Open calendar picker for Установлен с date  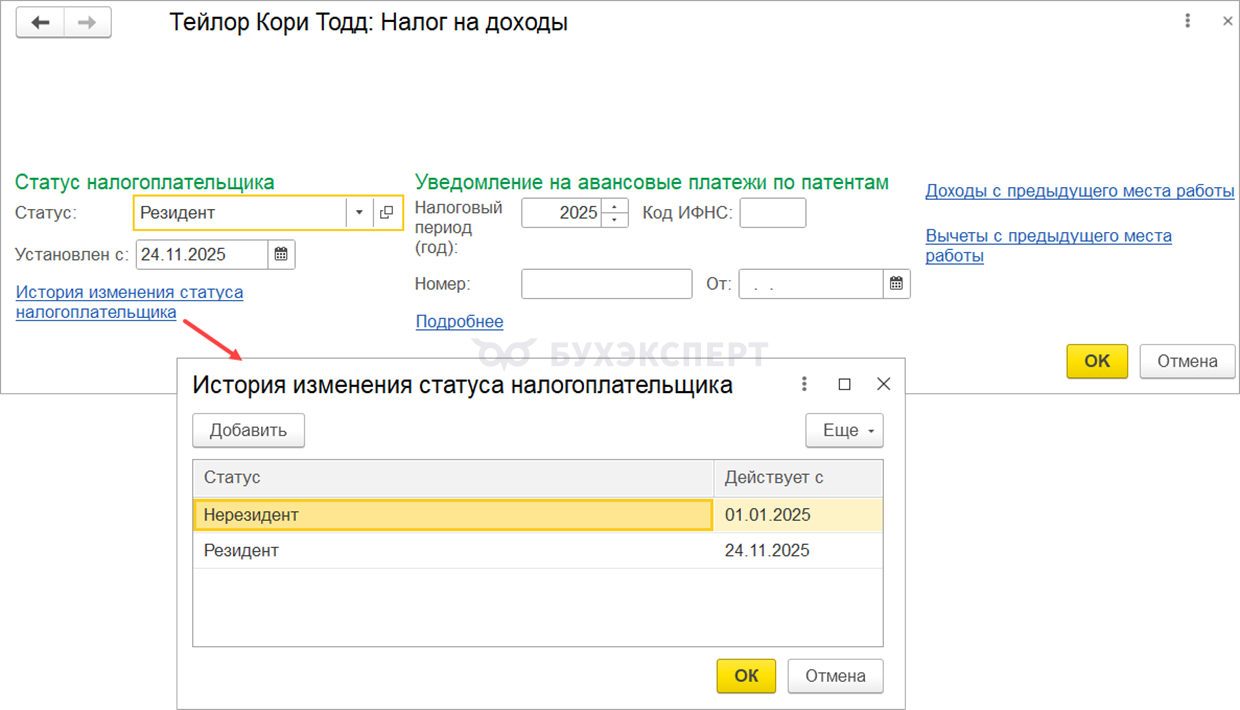(282, 255)
